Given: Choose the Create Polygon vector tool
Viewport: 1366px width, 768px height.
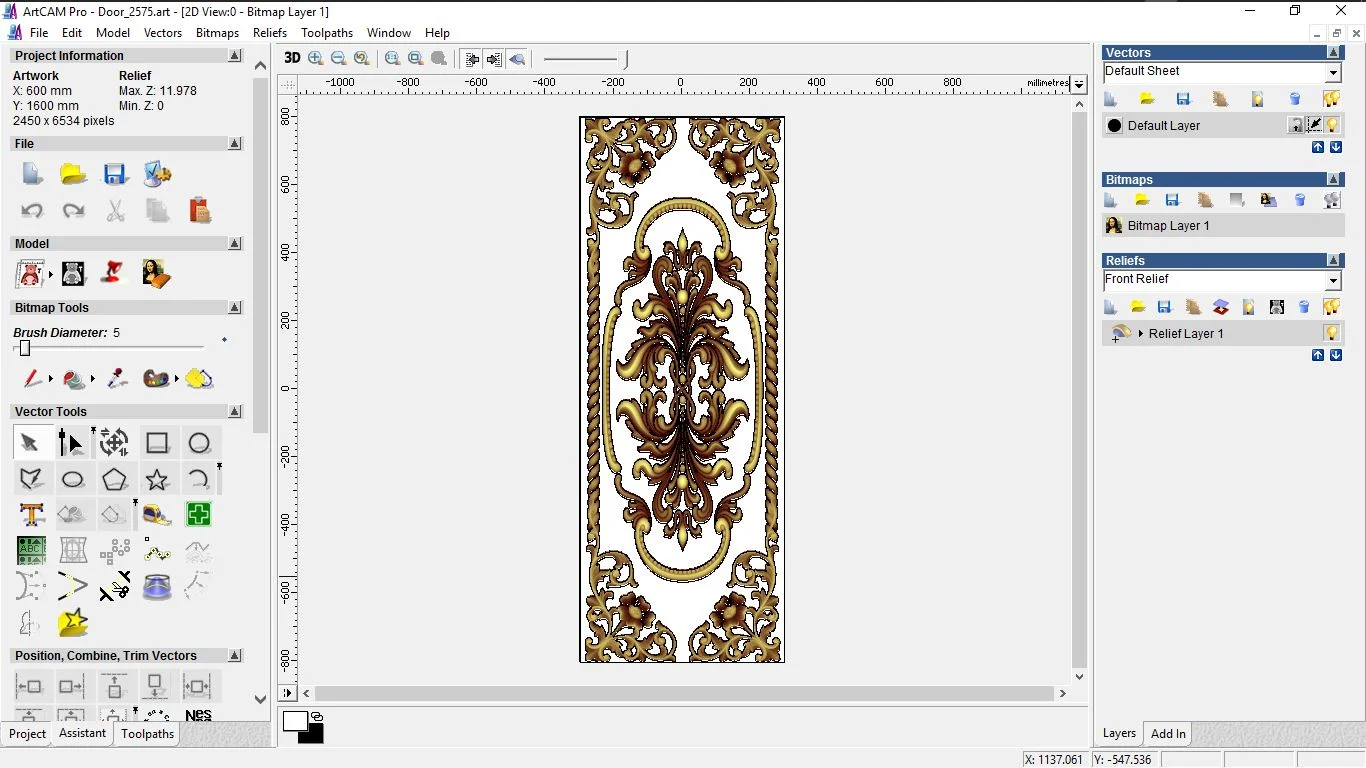Looking at the screenshot, I should point(115,479).
